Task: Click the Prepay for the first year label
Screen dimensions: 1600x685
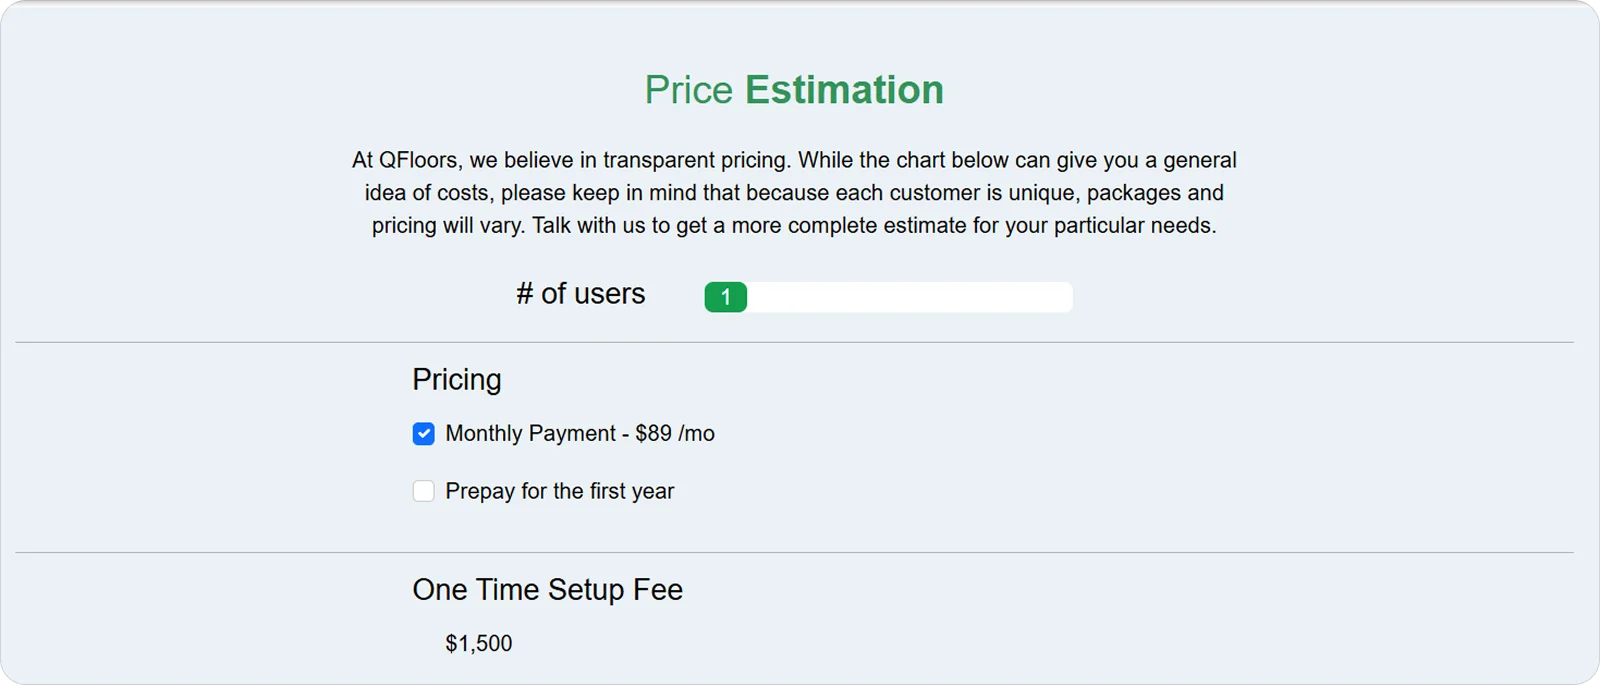Action: pos(560,490)
